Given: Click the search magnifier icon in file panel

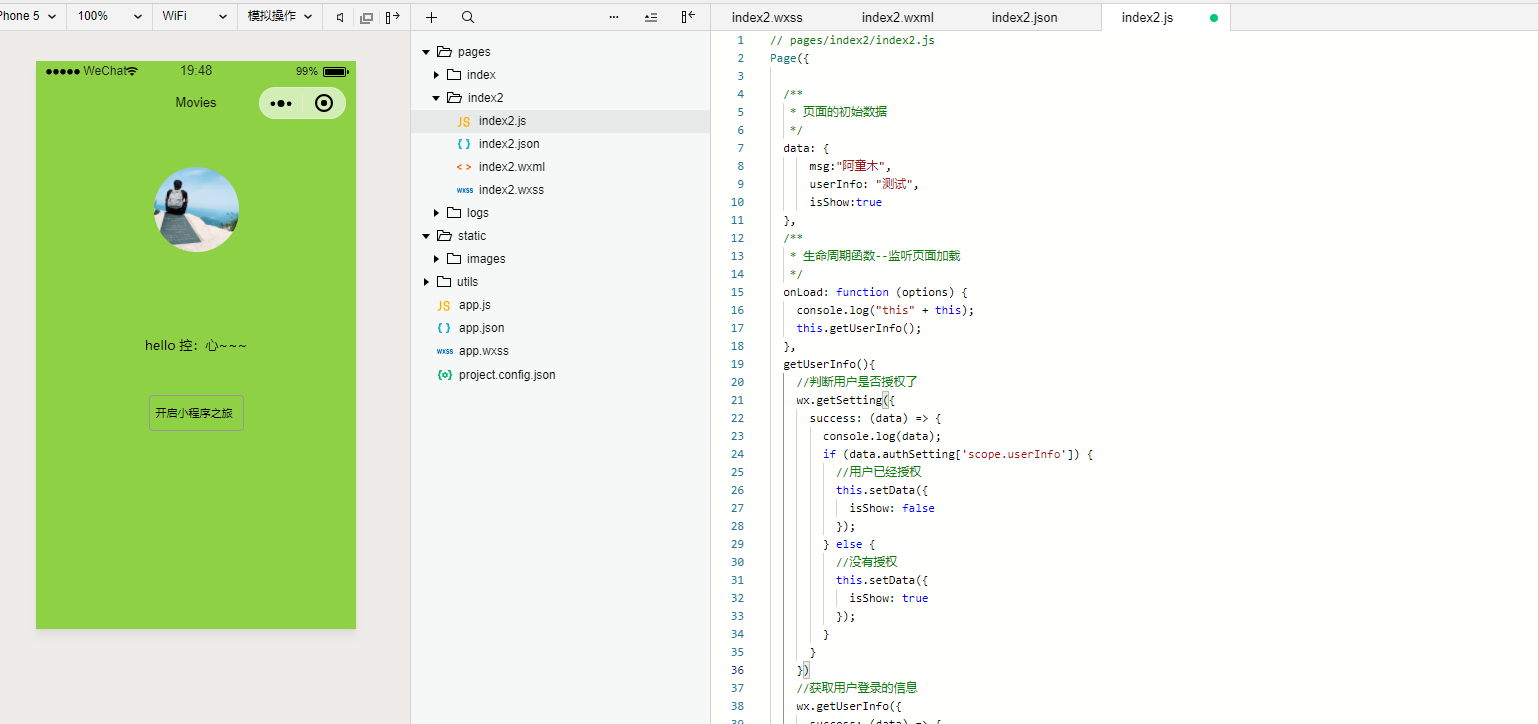Looking at the screenshot, I should (x=468, y=17).
